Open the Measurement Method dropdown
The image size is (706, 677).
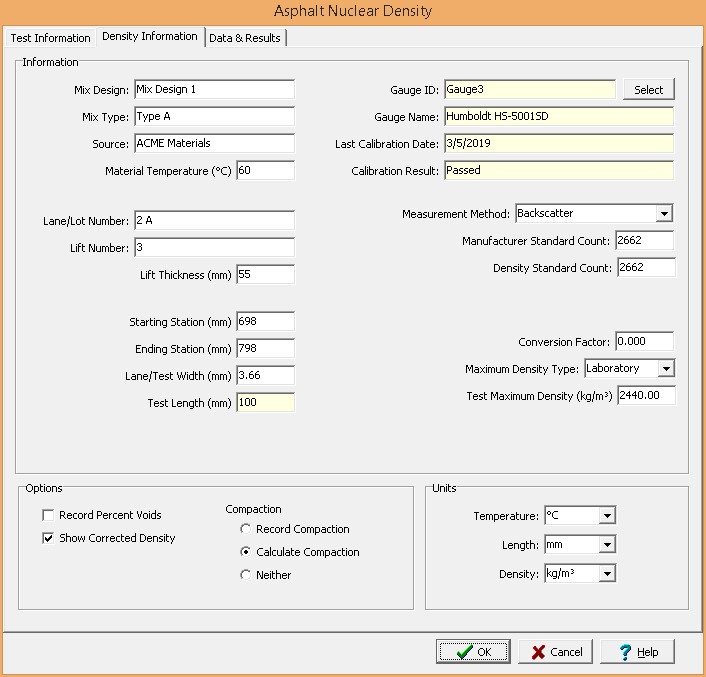pyautogui.click(x=663, y=214)
